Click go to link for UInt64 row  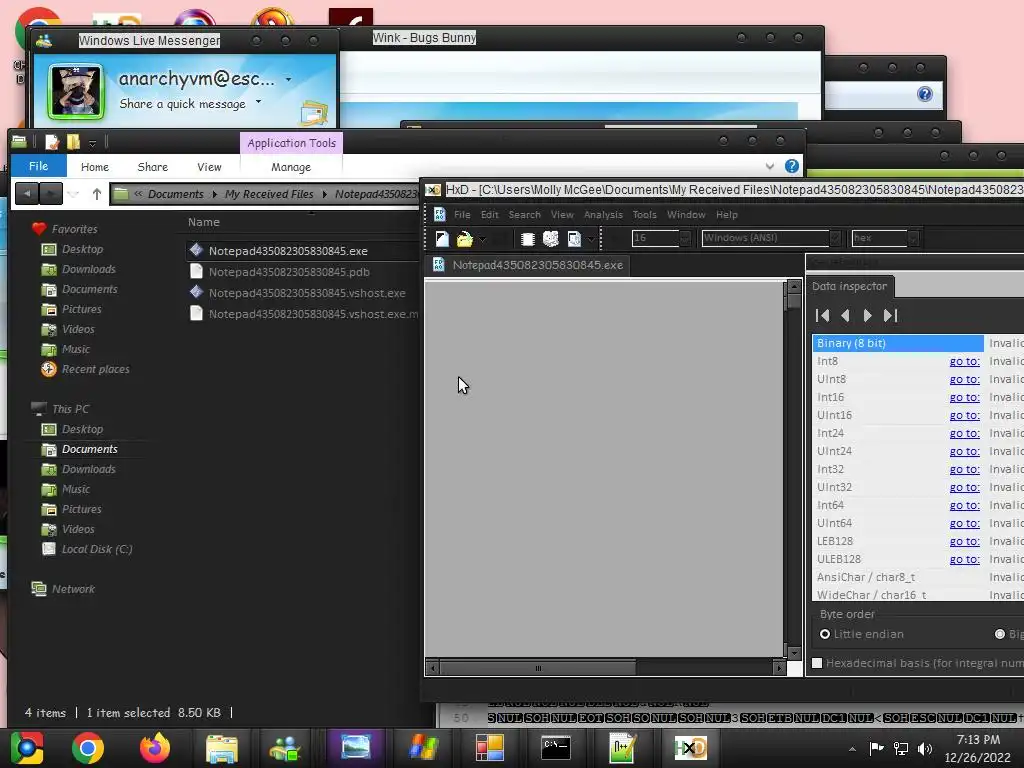pos(965,523)
